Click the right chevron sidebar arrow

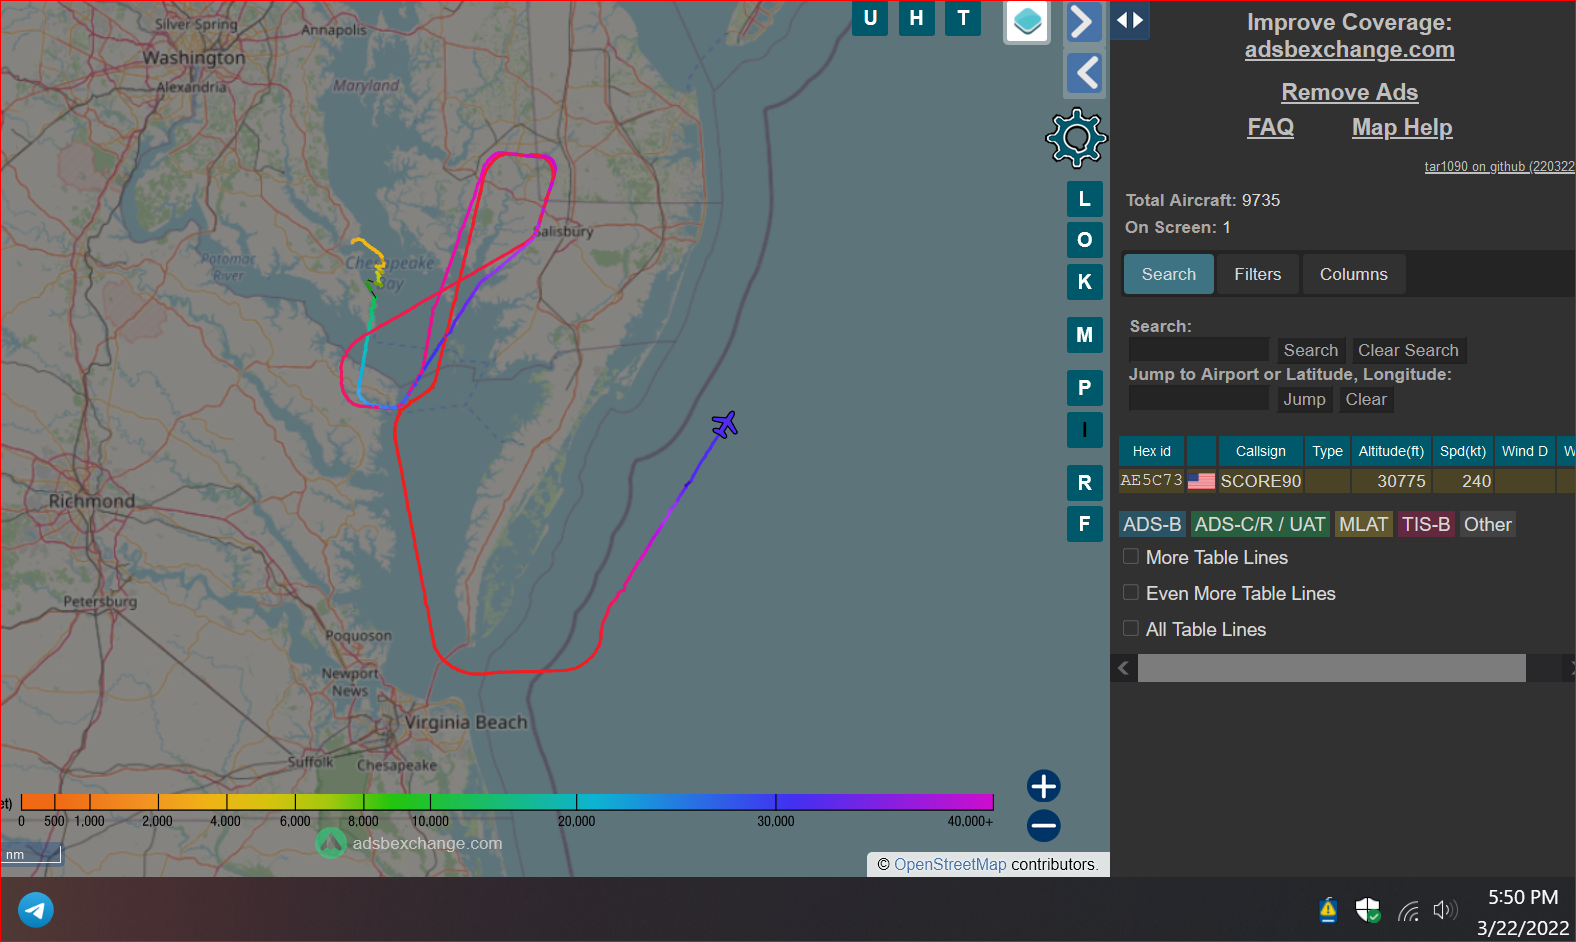(x=1083, y=21)
